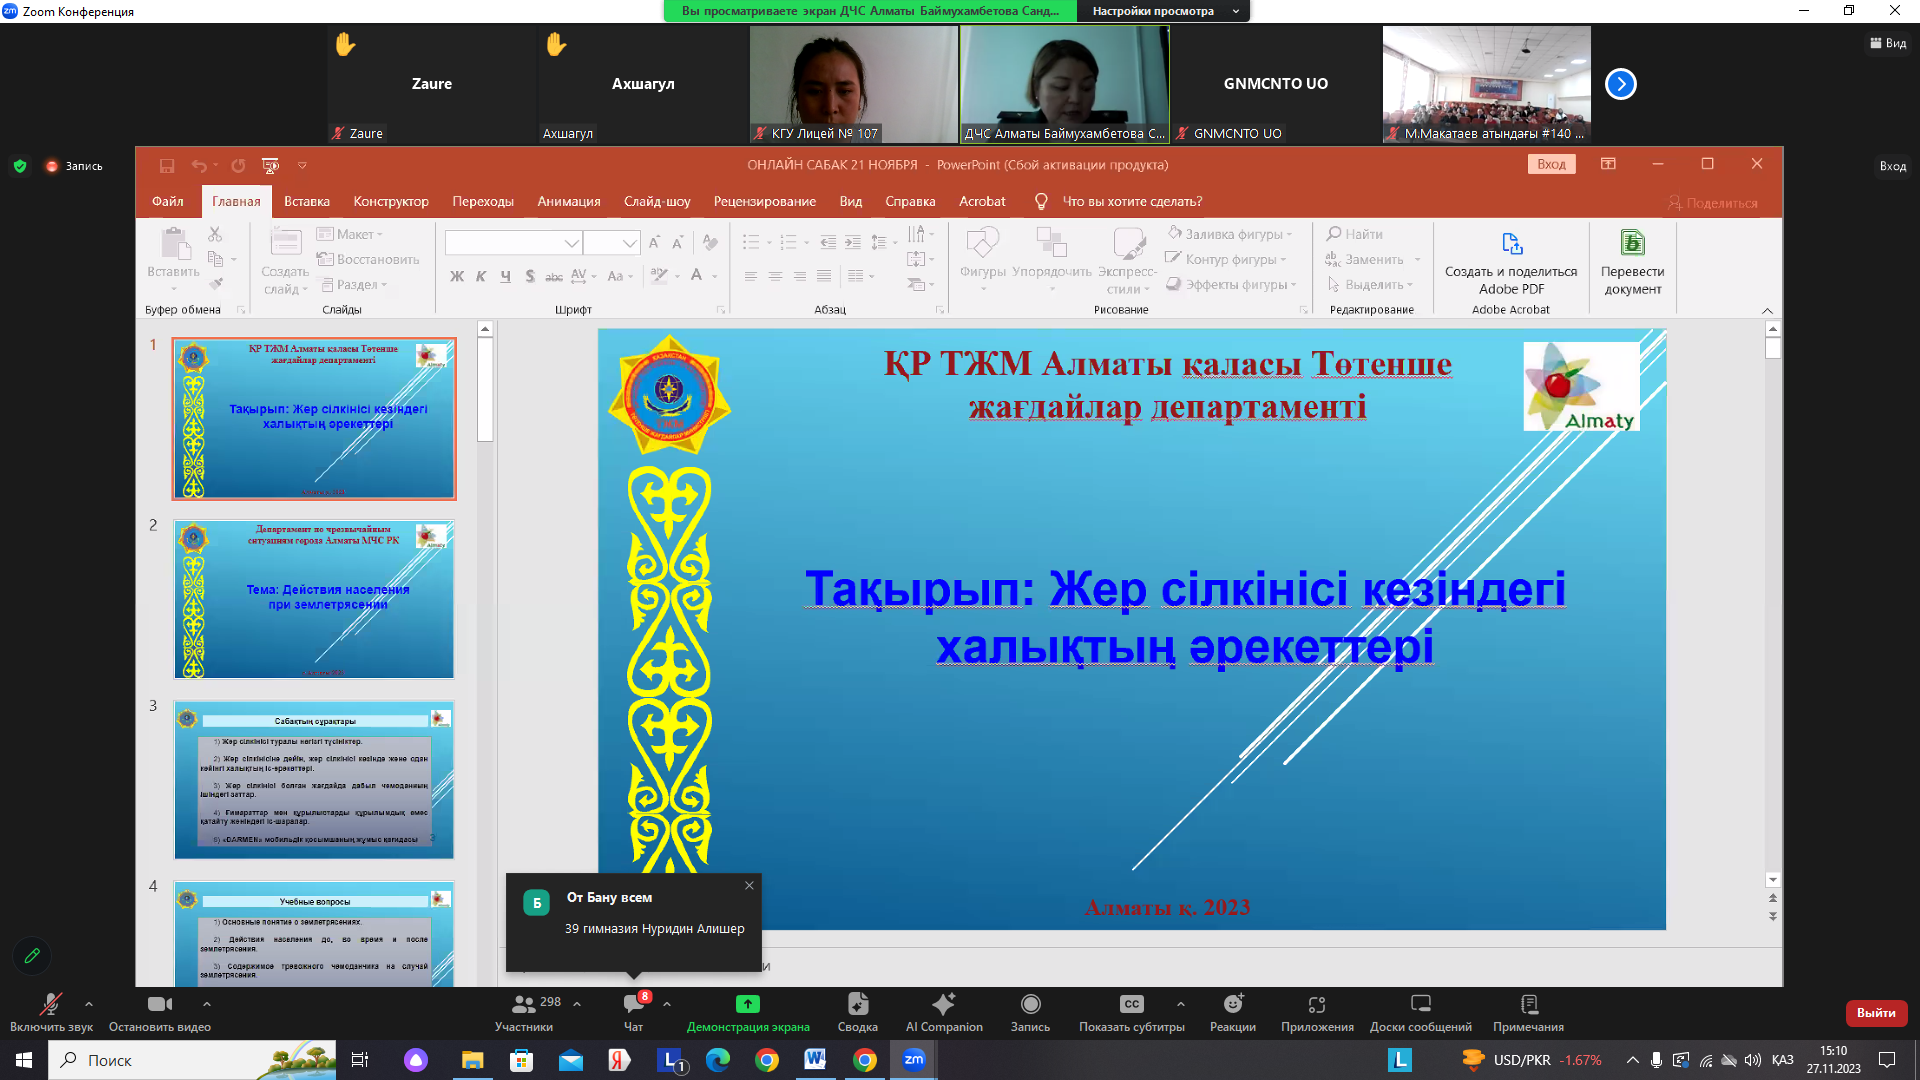Open Рецензирование ribbon tab
Viewport: 1920px width, 1080px height.
[x=765, y=201]
